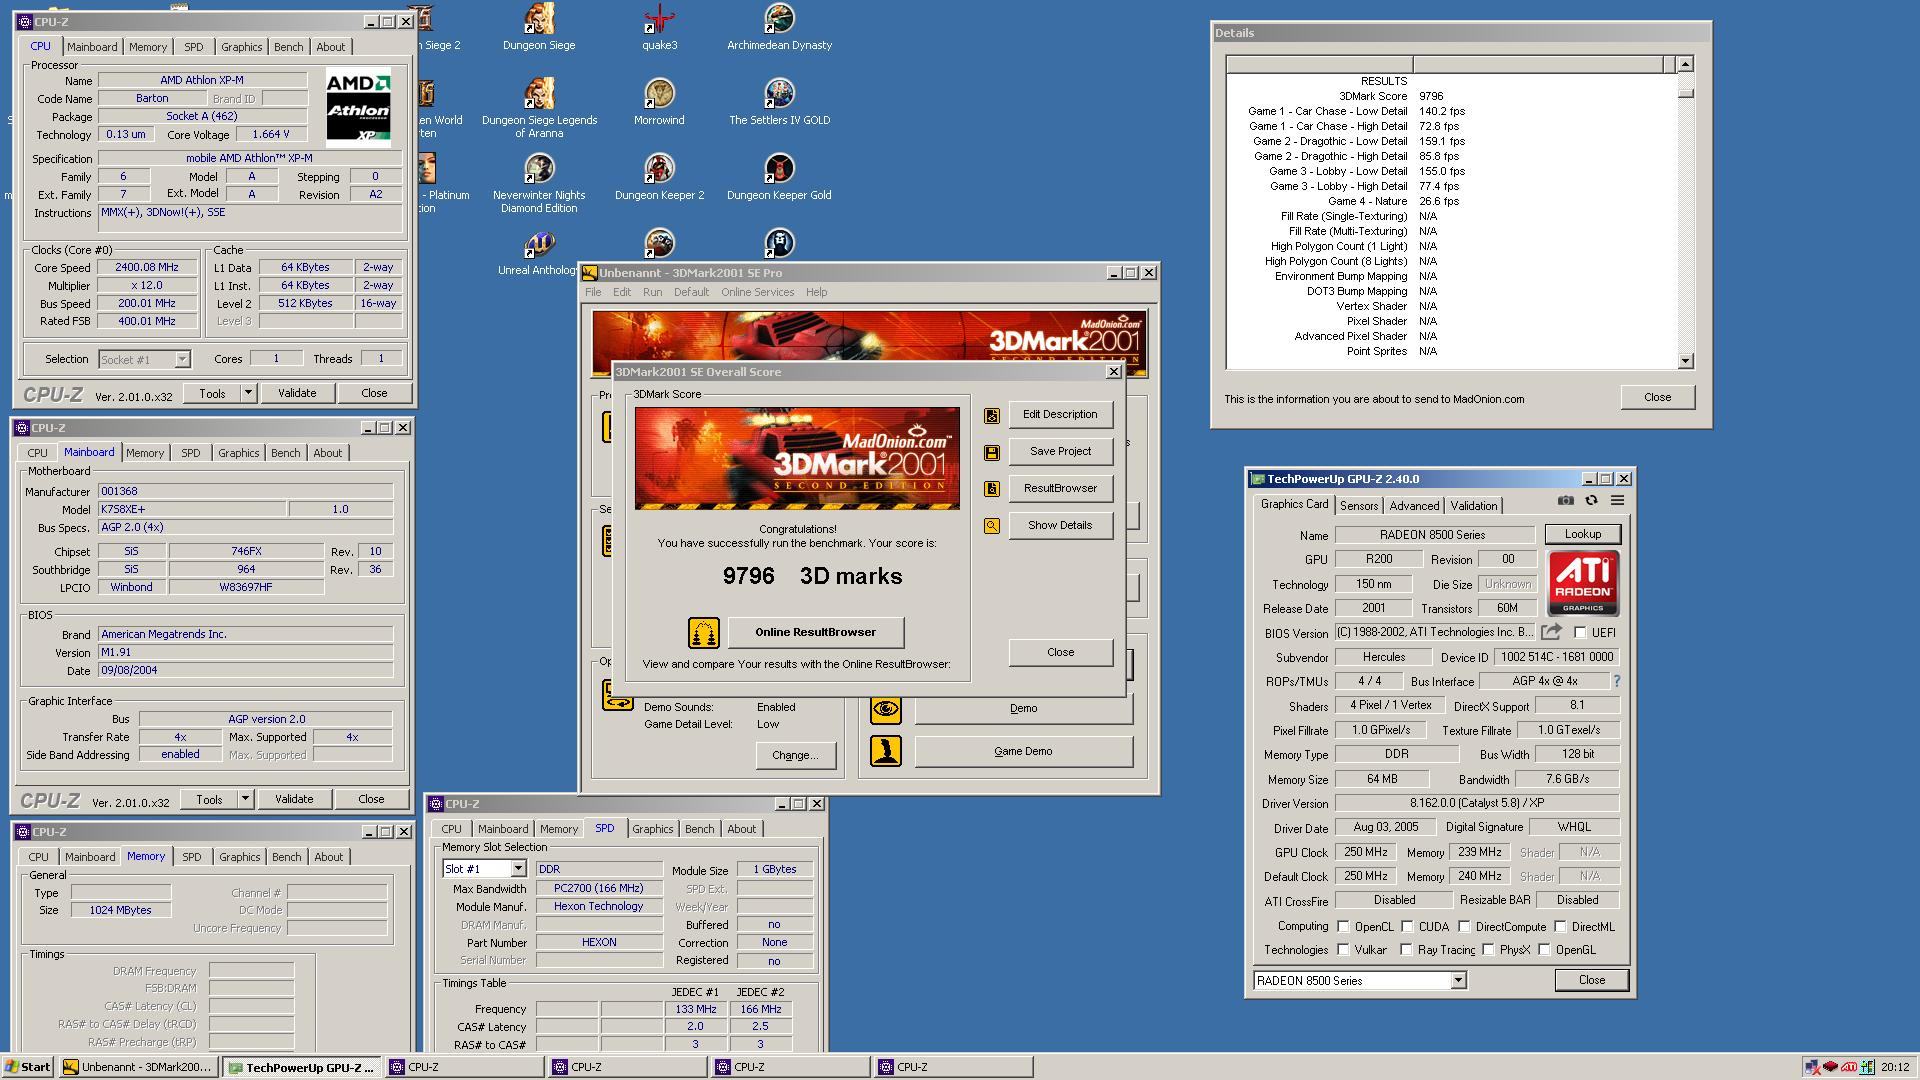Switch to Mainboard tab in CPU-Z CPU window
This screenshot has width=1920, height=1080.
[x=92, y=47]
